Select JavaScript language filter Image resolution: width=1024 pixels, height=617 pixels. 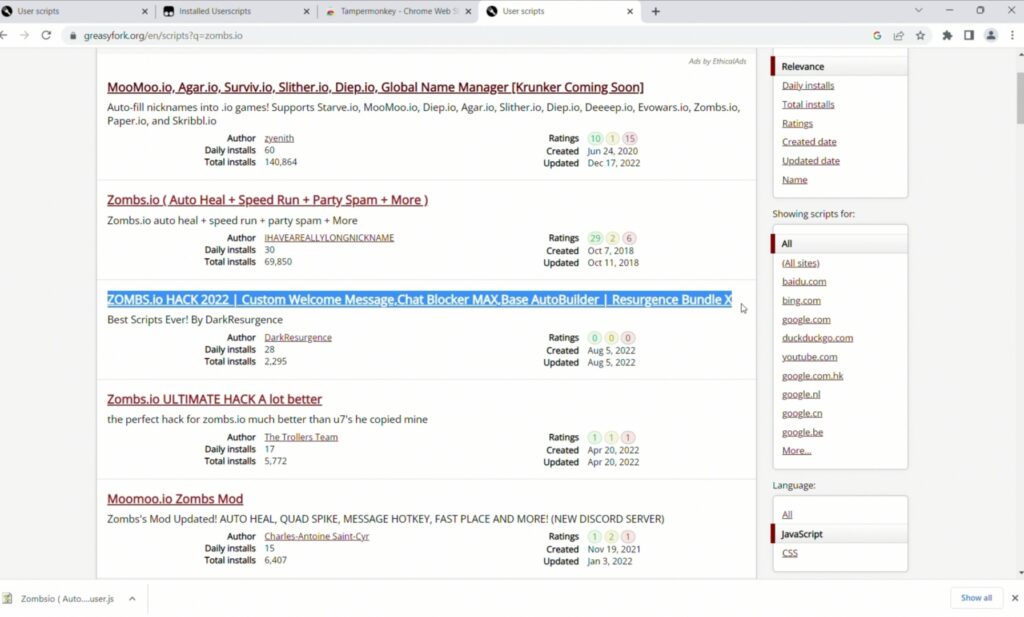840,534
